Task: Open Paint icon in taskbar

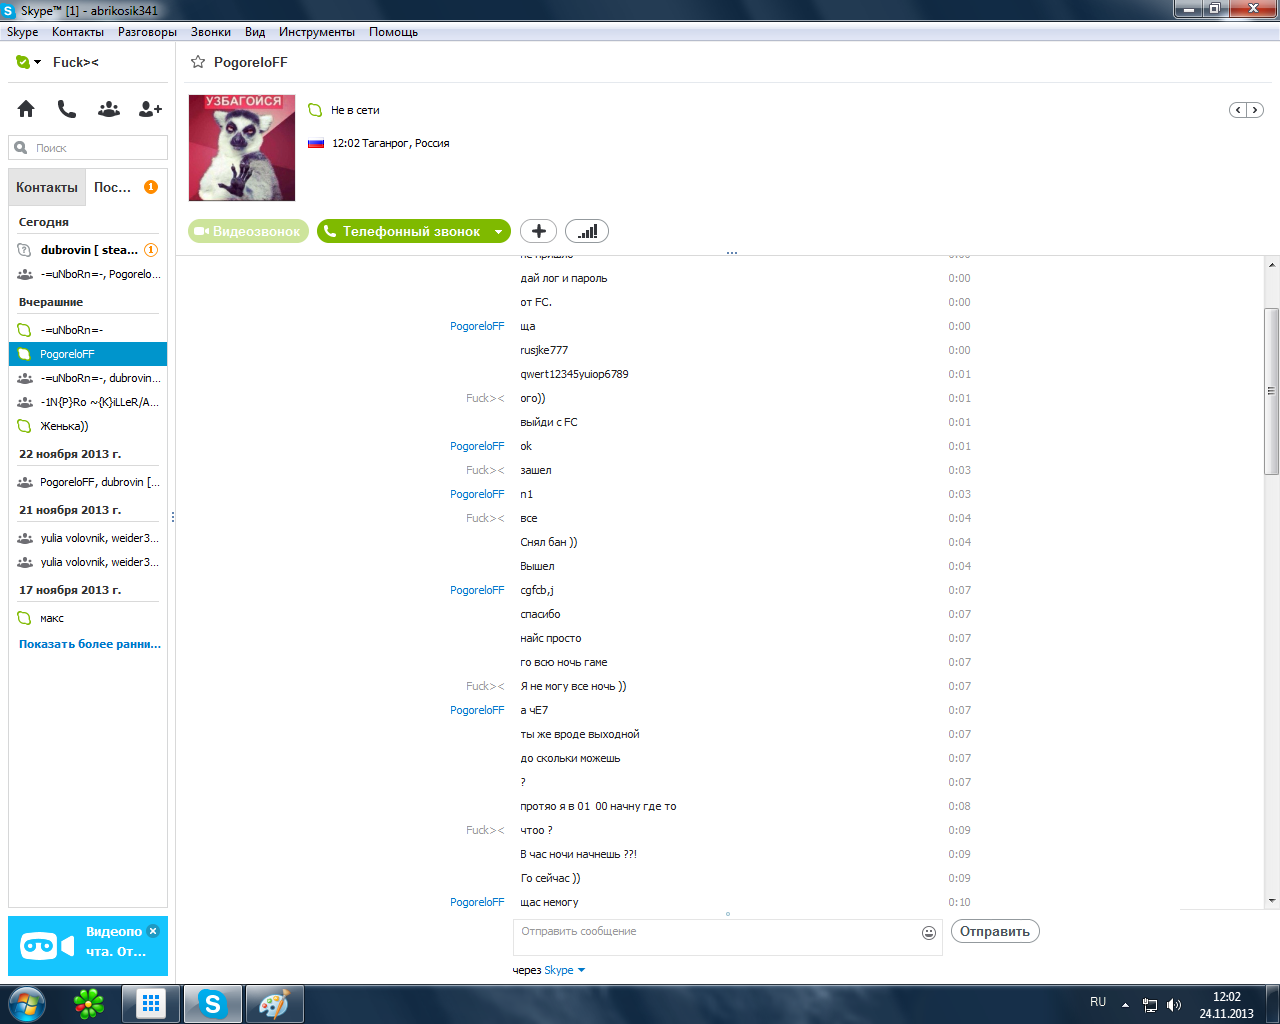Action: click(274, 1004)
